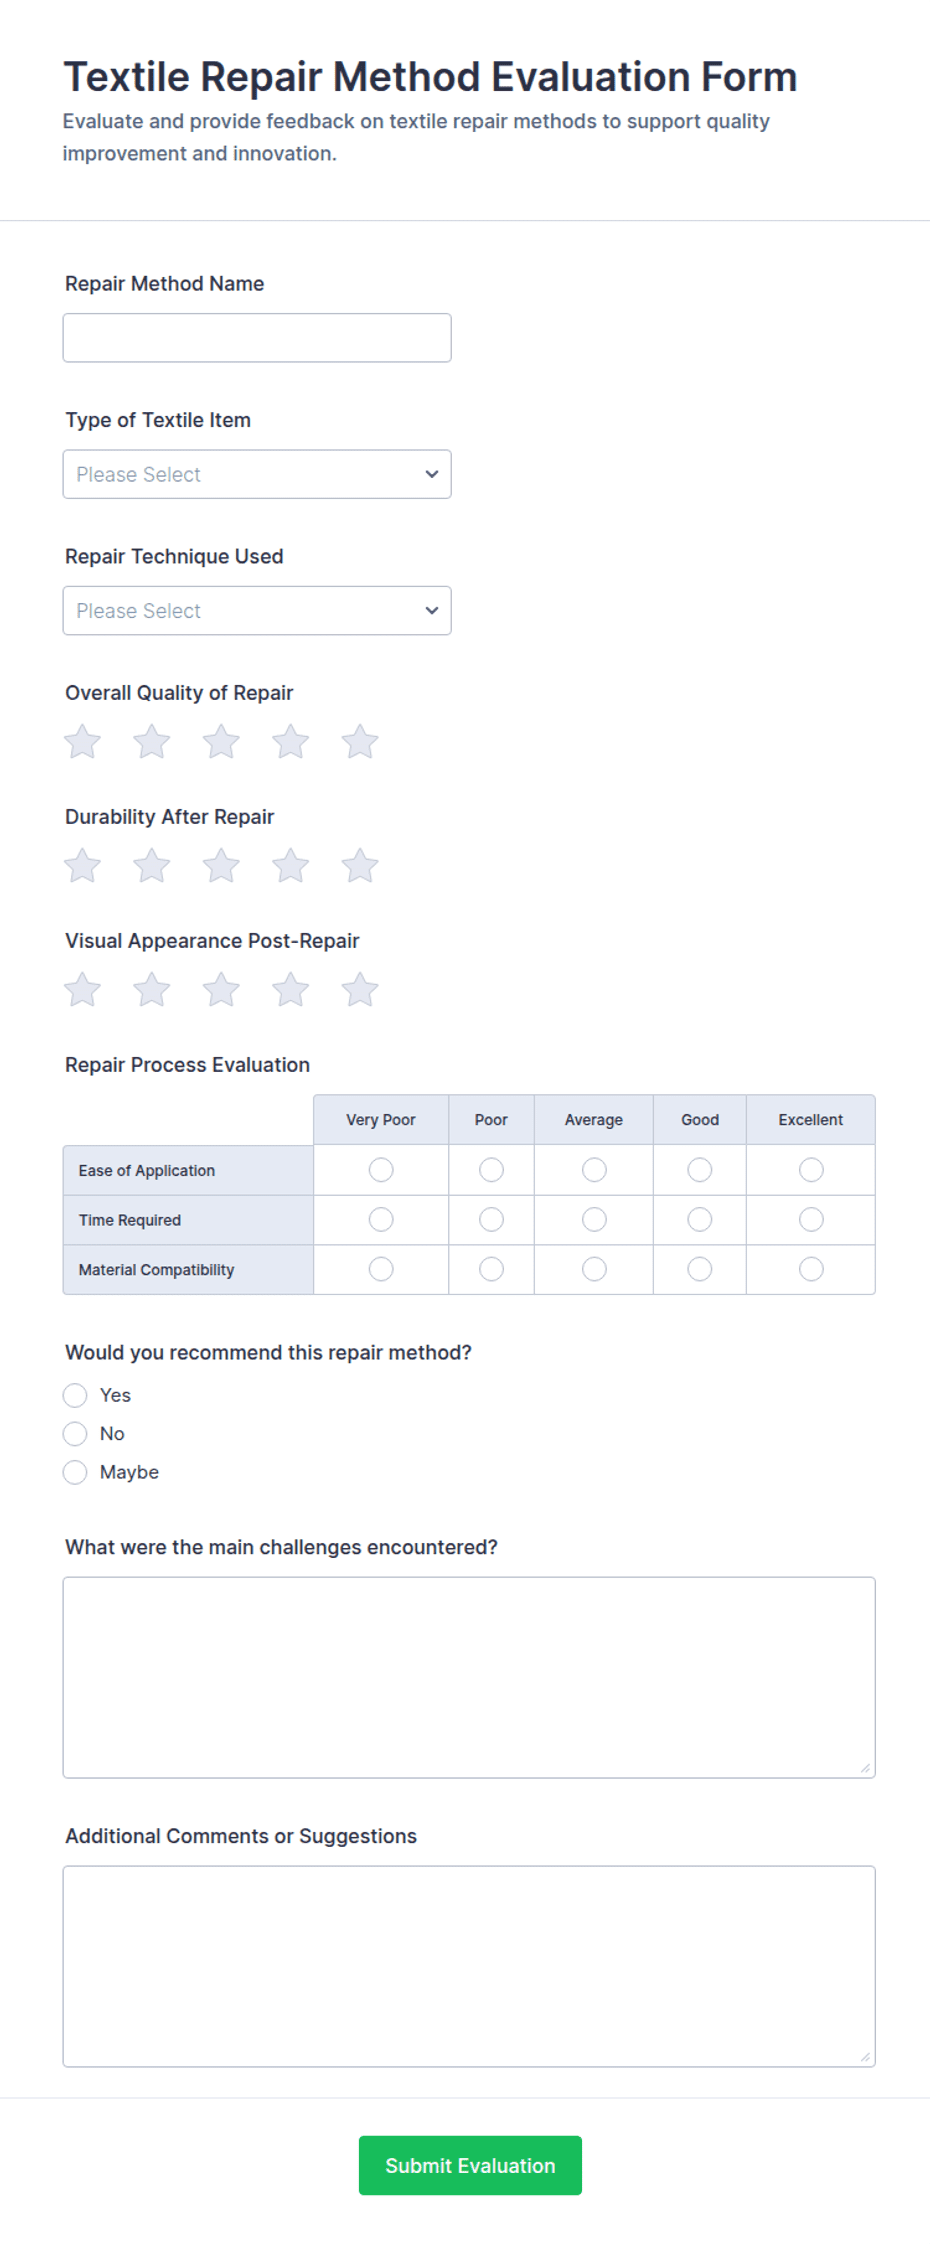The width and height of the screenshot is (930, 2244).
Task: Open the Type of Textile Item dropdown
Action: [257, 474]
